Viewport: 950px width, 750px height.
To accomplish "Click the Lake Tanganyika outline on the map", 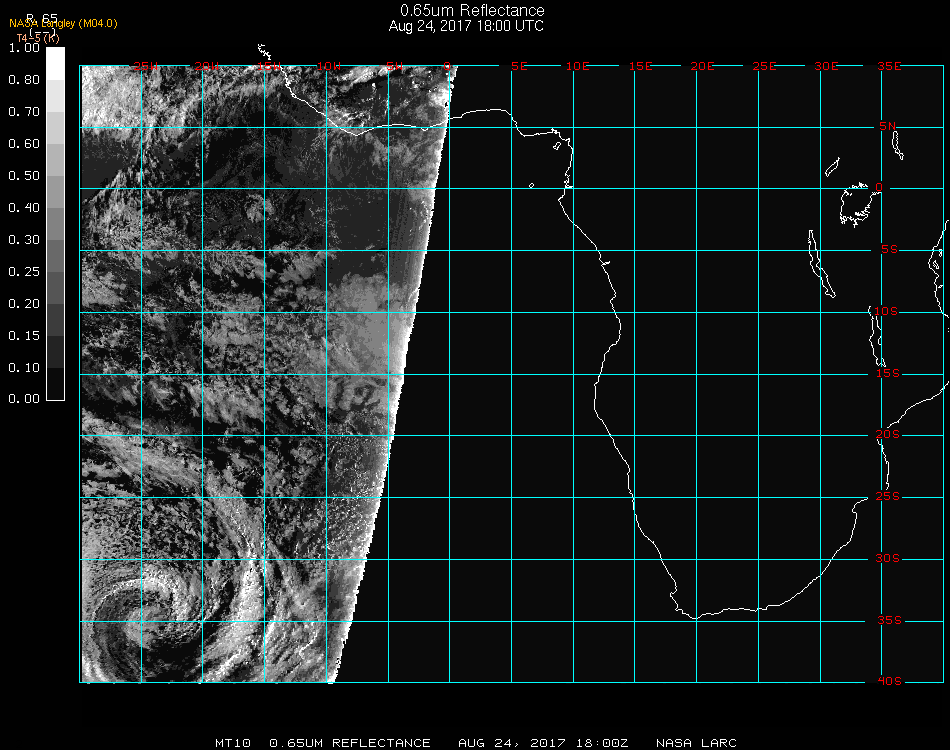I will coord(821,264).
